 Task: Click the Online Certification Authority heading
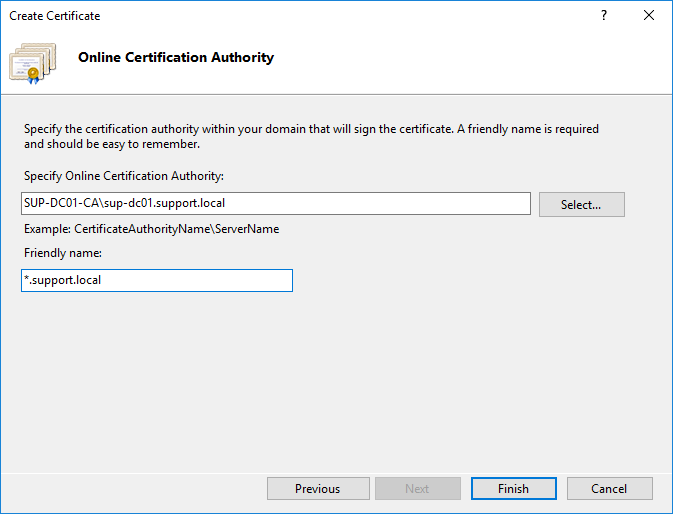pyautogui.click(x=175, y=57)
